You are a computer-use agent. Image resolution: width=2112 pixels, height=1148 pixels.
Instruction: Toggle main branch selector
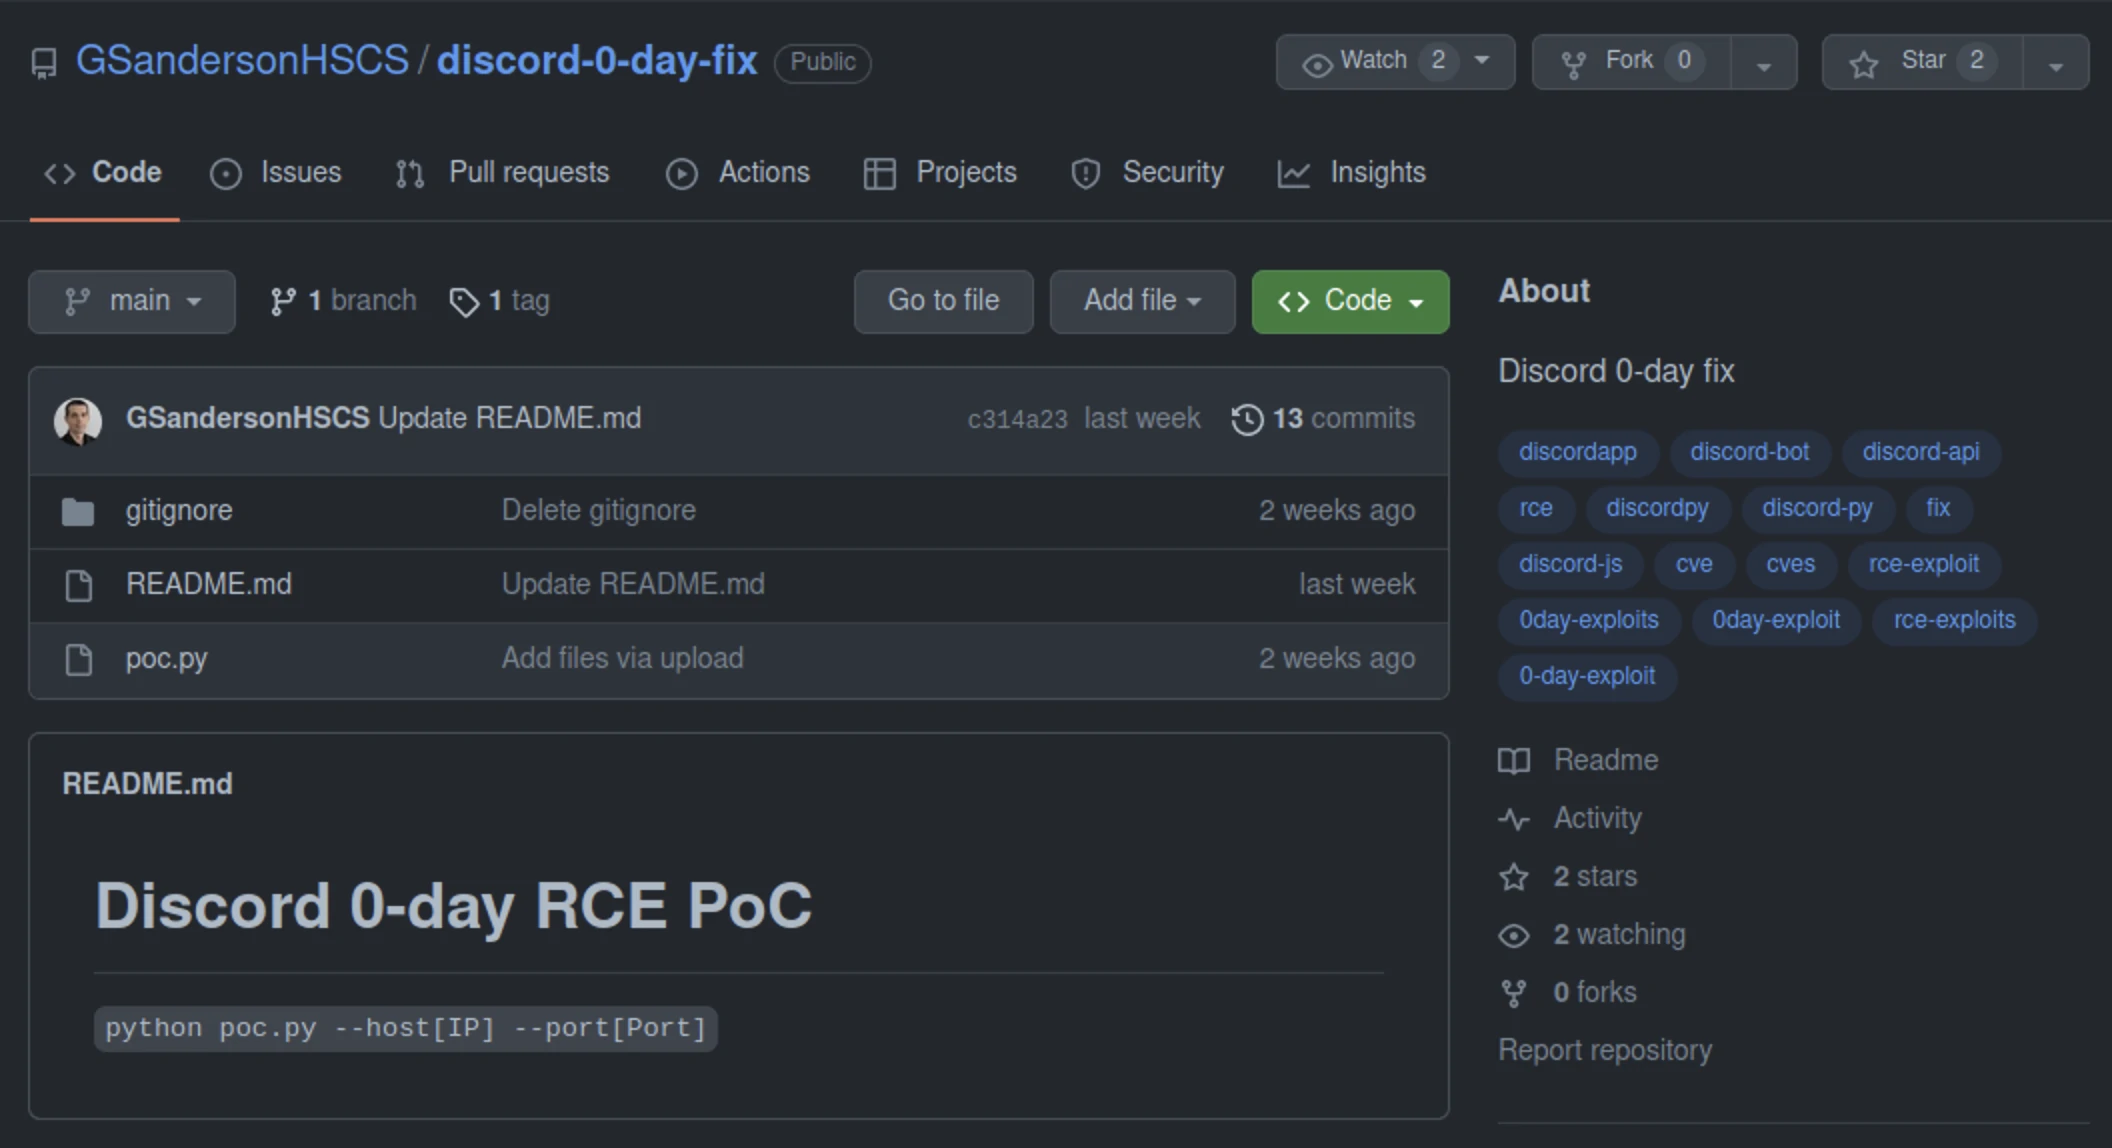click(x=129, y=300)
